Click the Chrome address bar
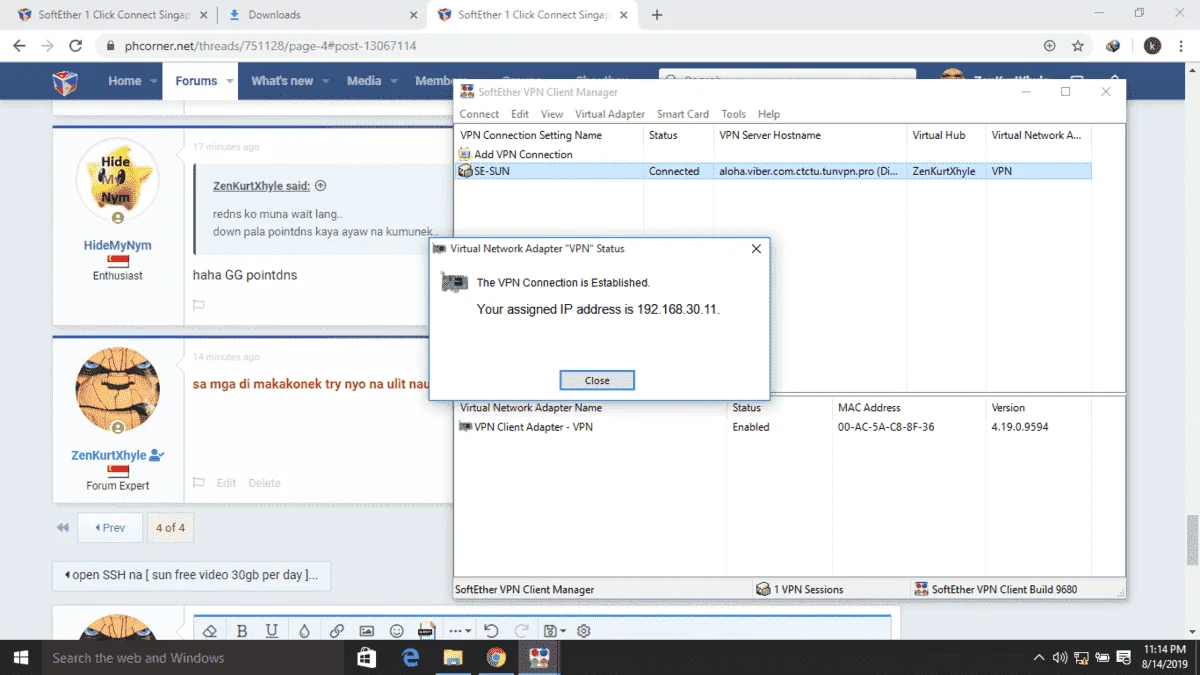The image size is (1200, 675). (x=570, y=46)
